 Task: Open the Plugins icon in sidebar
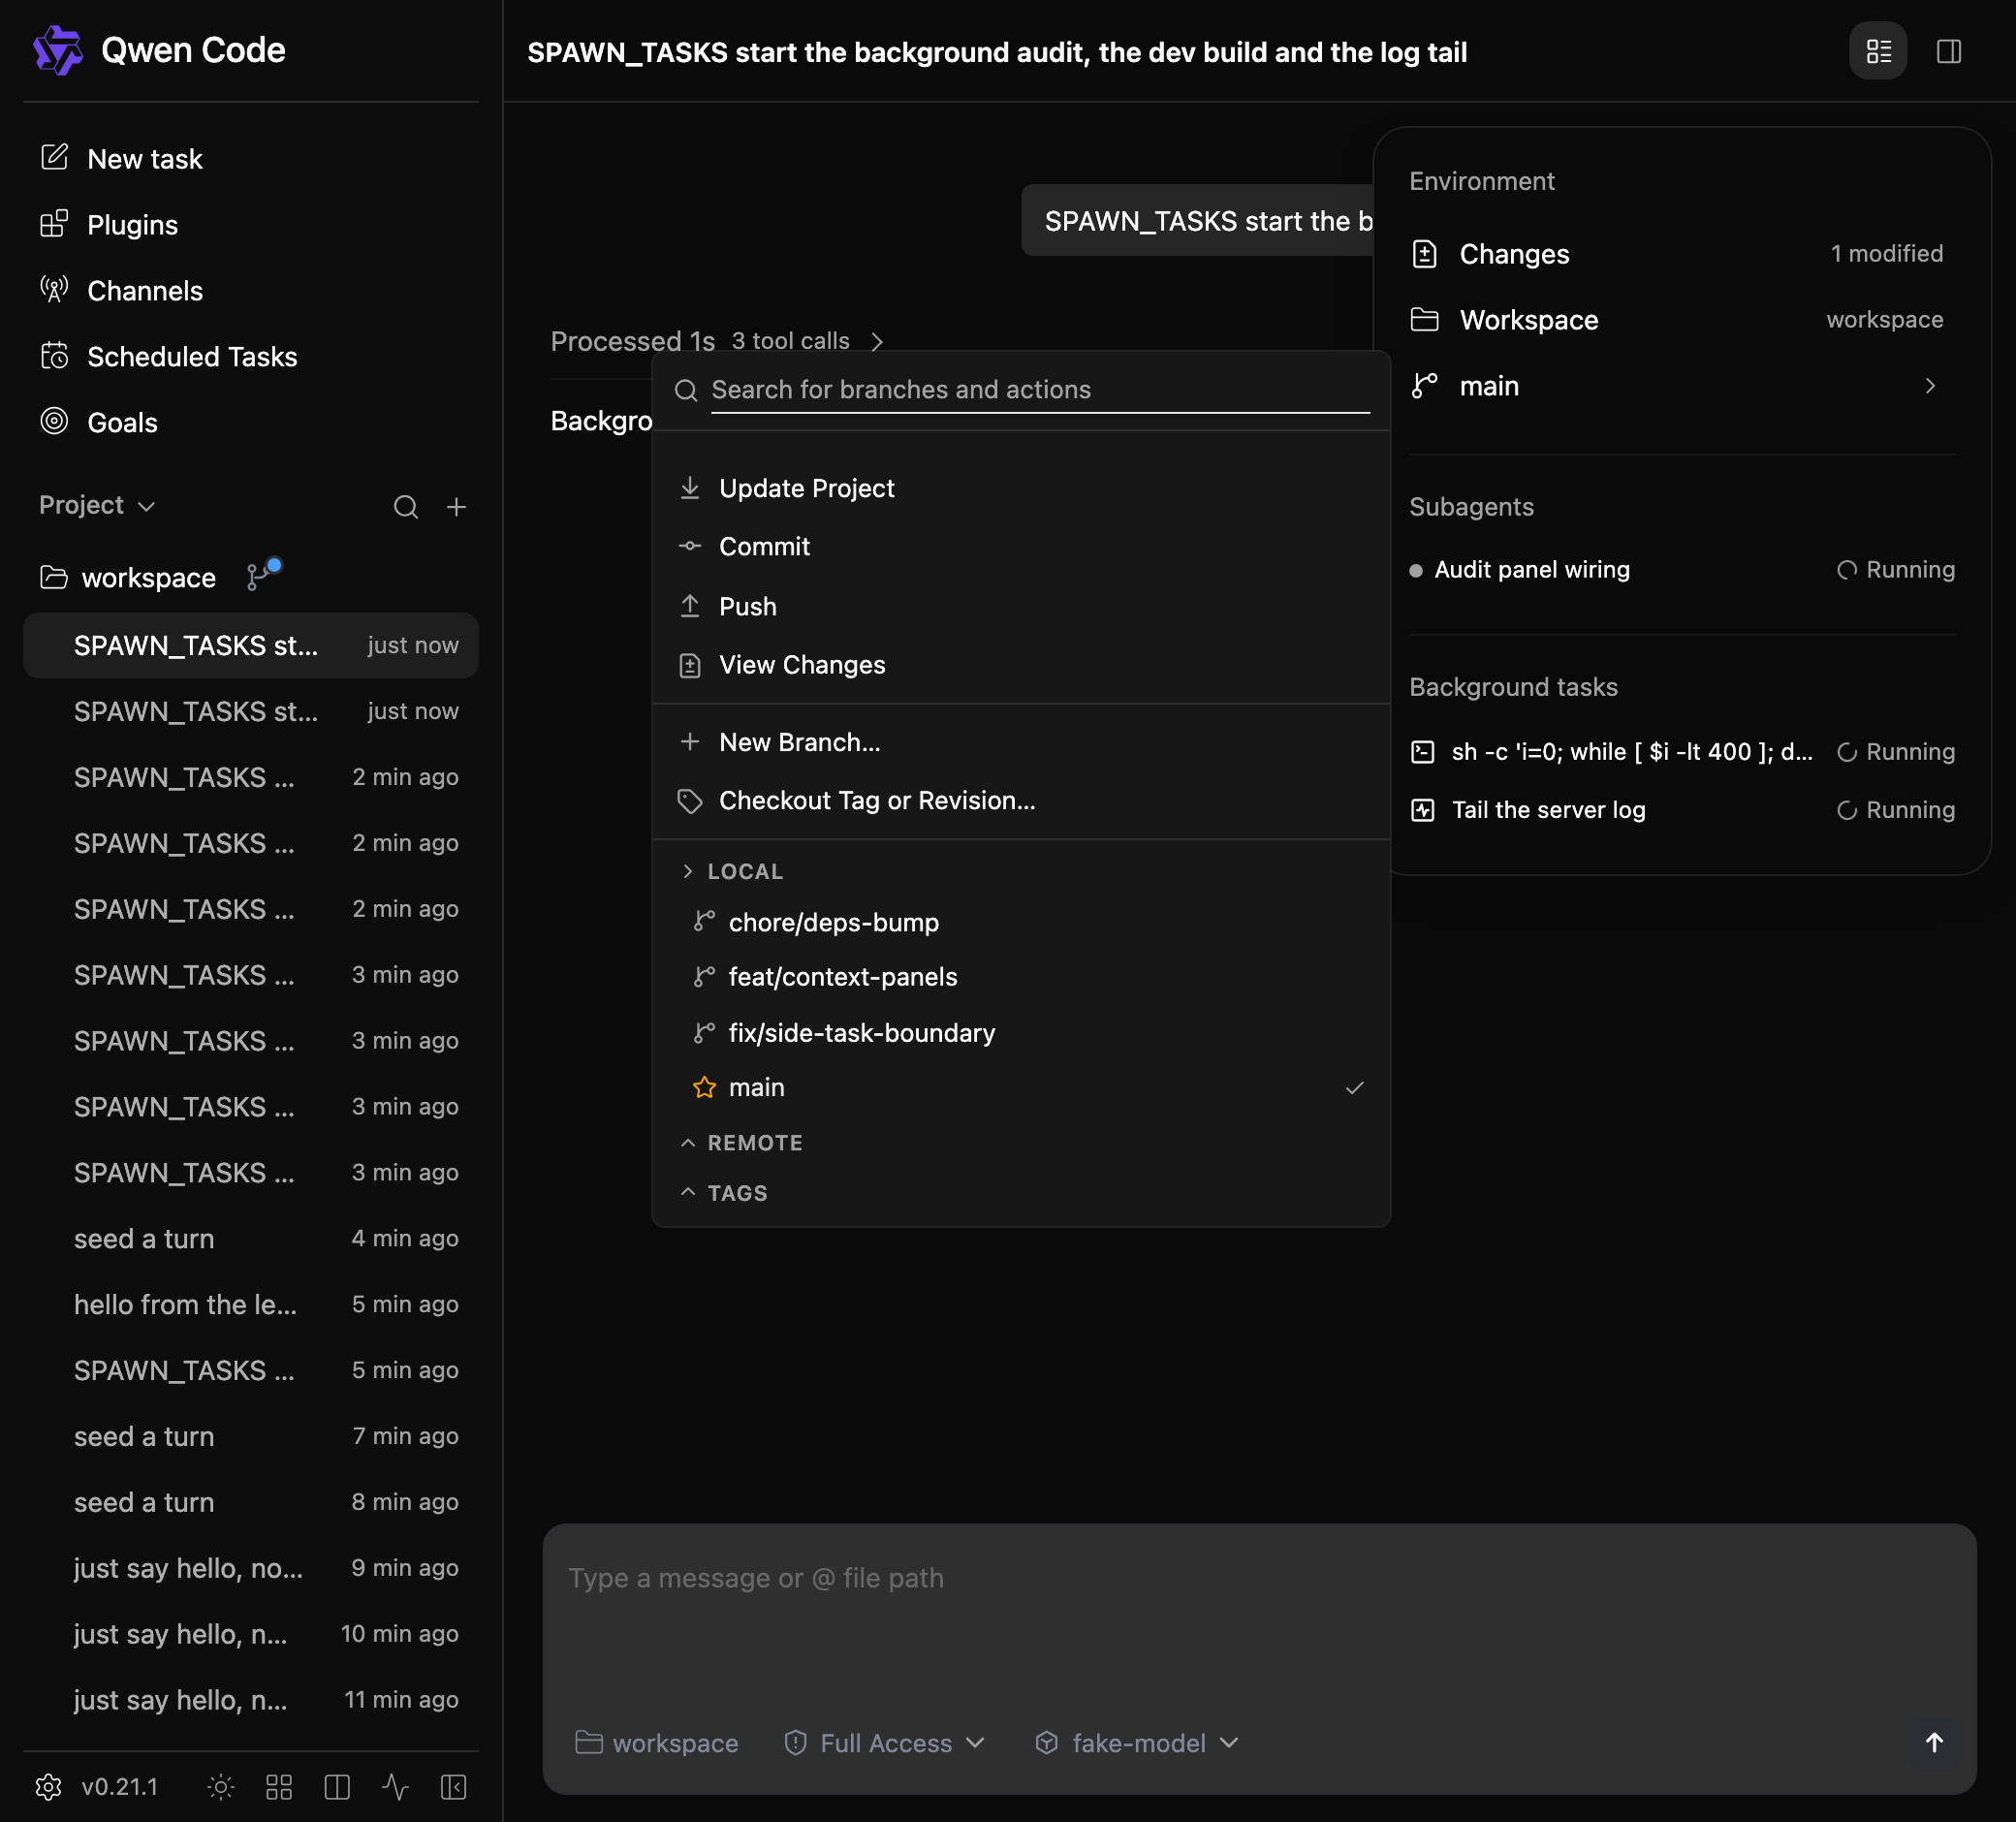pyautogui.click(x=54, y=224)
